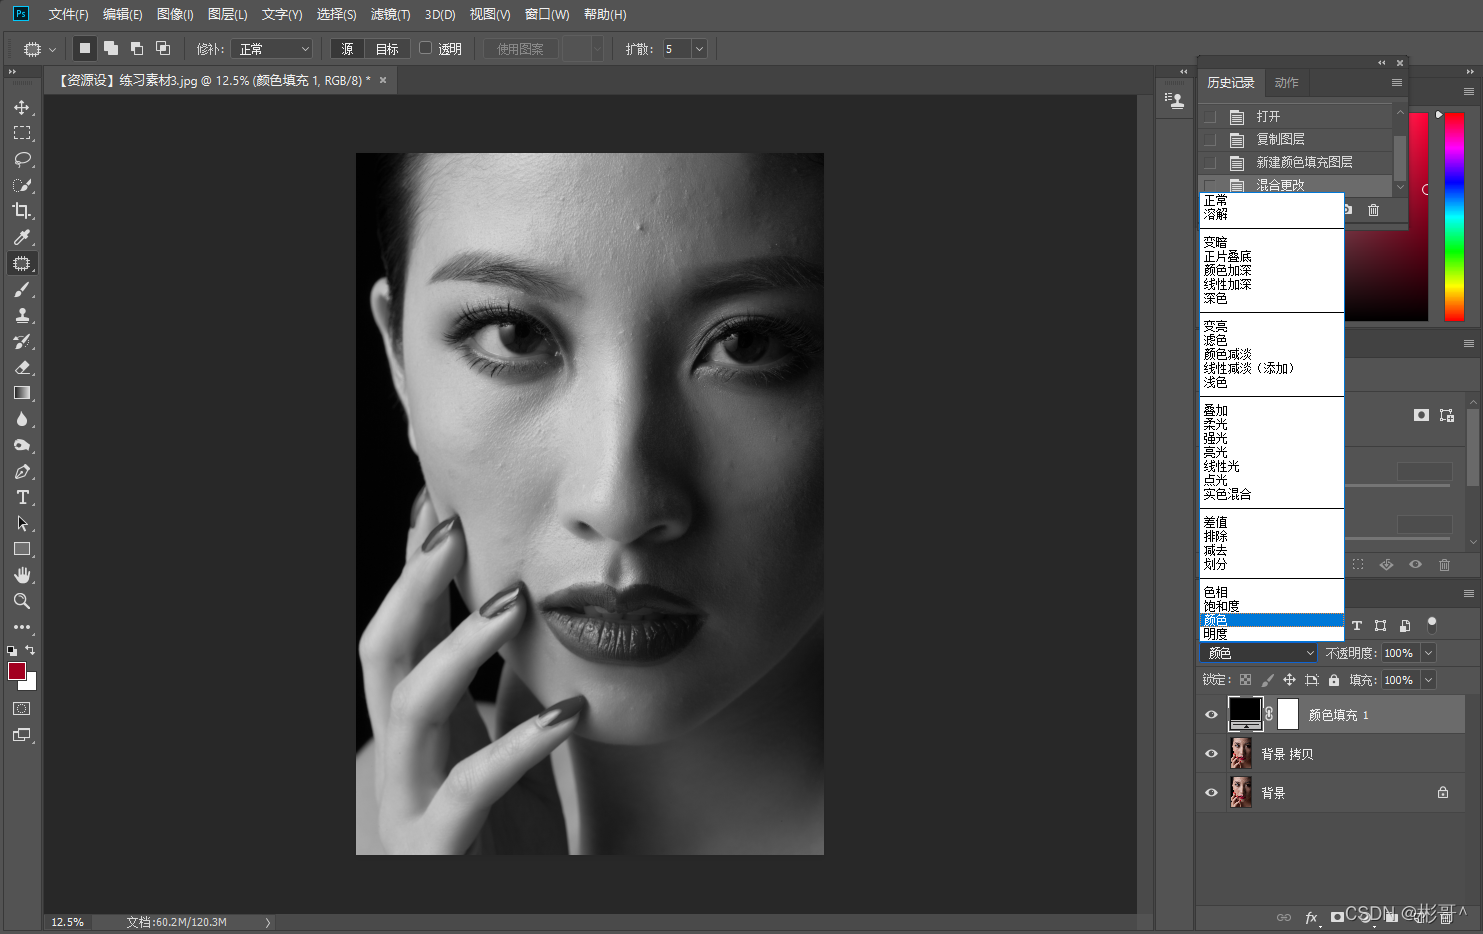Select the Blur tool
Image resolution: width=1483 pixels, height=934 pixels.
click(x=22, y=419)
